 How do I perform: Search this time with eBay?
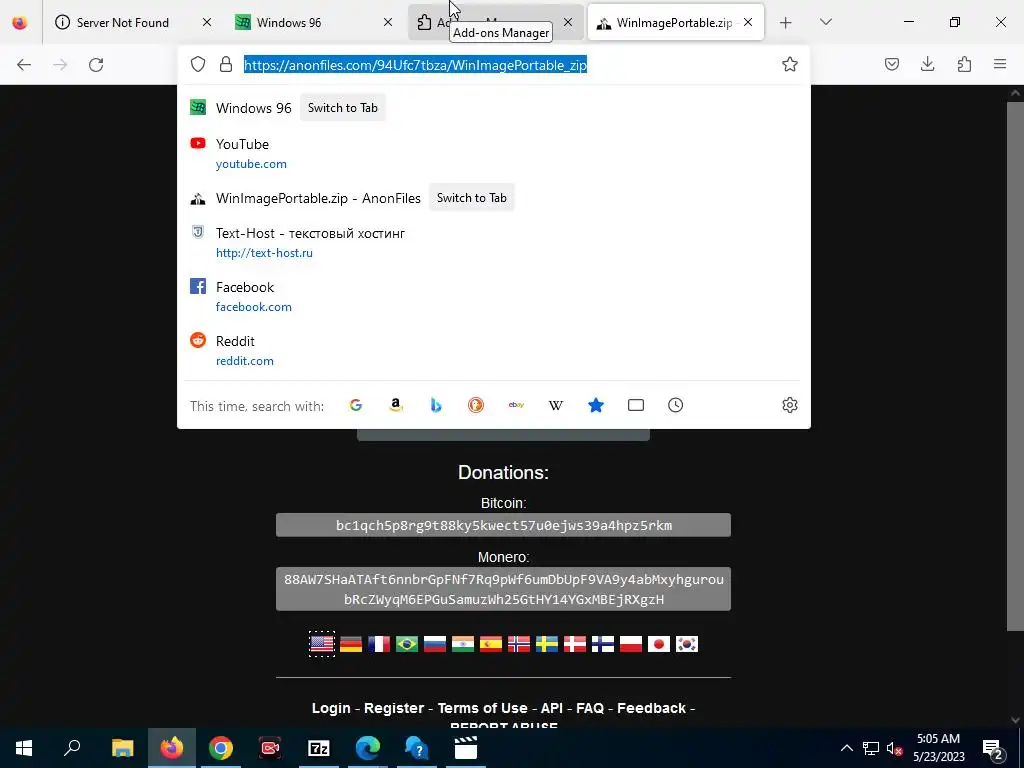(x=516, y=405)
